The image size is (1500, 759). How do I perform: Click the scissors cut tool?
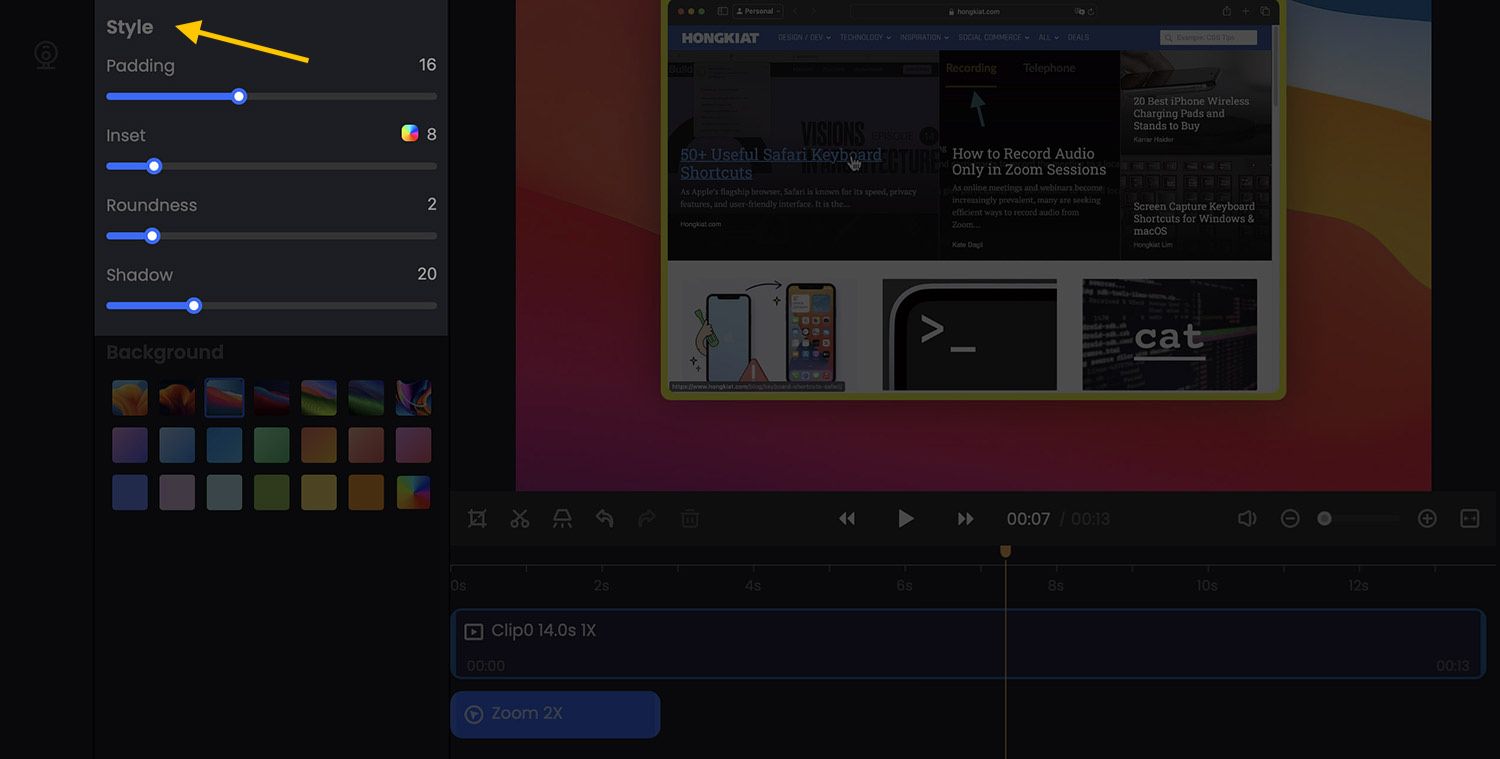click(520, 518)
